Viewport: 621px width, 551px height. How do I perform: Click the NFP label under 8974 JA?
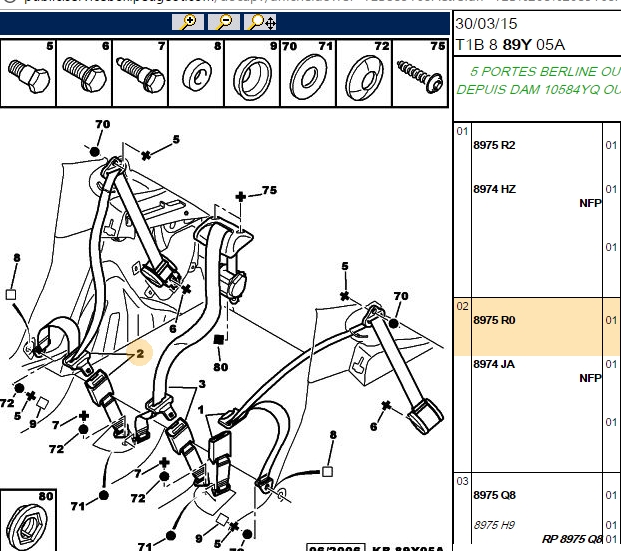pyautogui.click(x=590, y=378)
